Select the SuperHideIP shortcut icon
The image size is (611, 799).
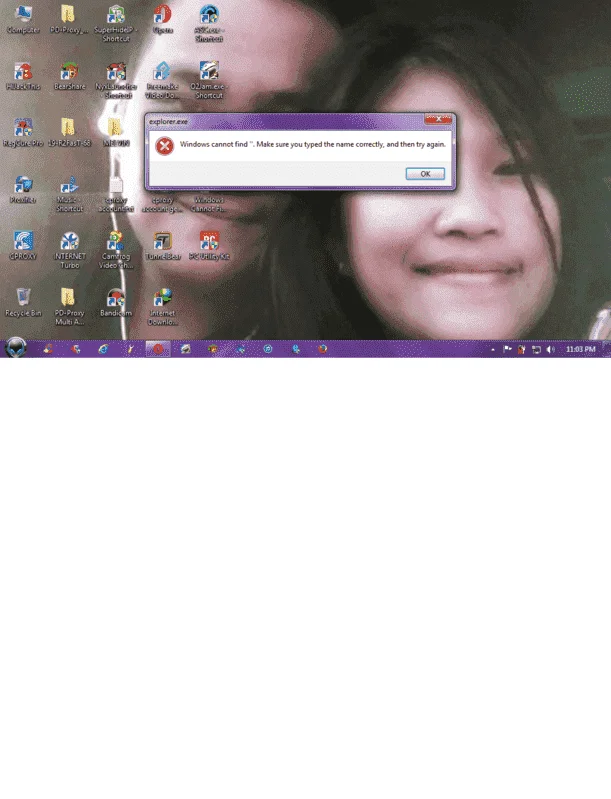click(116, 23)
